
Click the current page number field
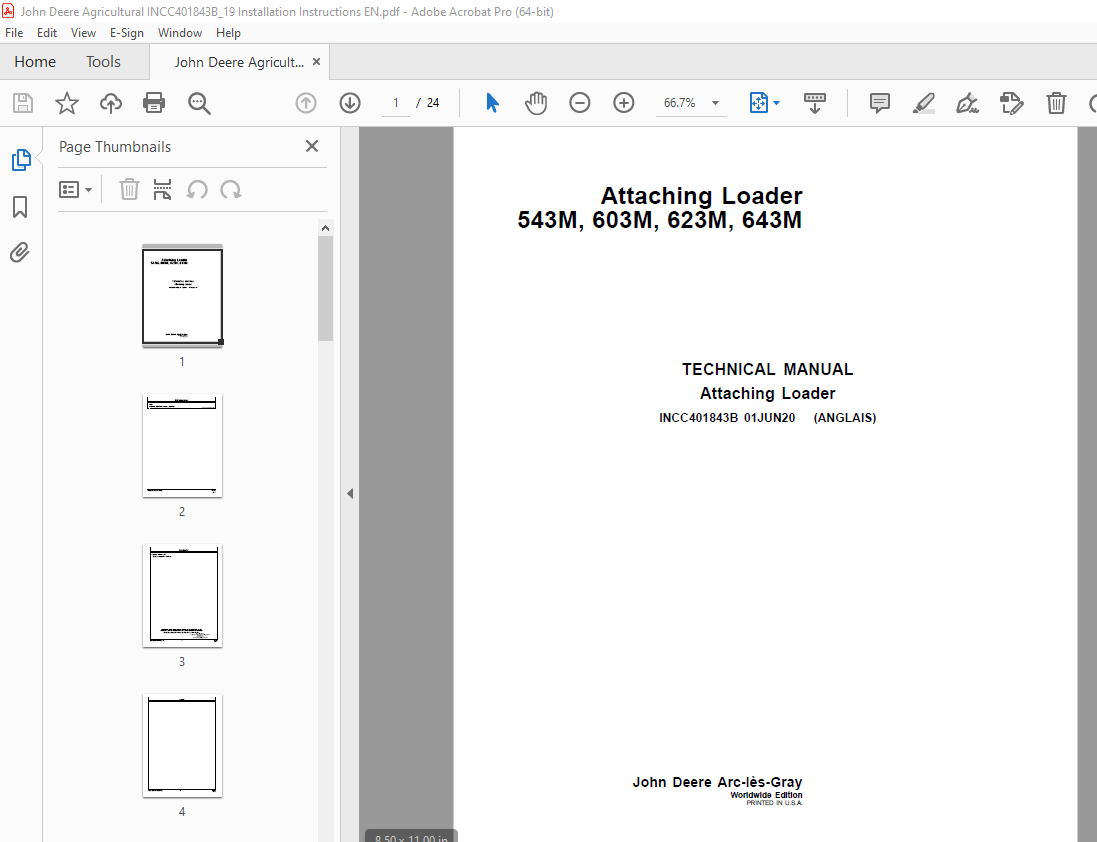(396, 103)
